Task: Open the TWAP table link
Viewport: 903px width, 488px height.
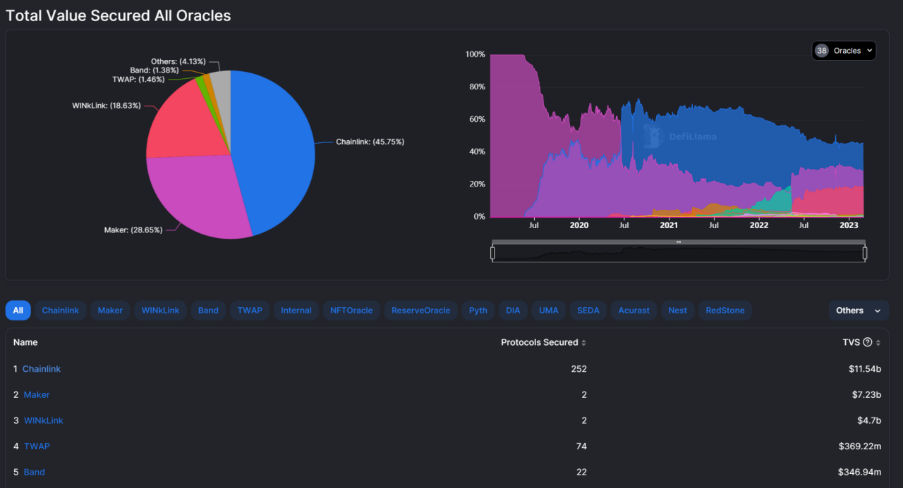Action: click(x=37, y=446)
